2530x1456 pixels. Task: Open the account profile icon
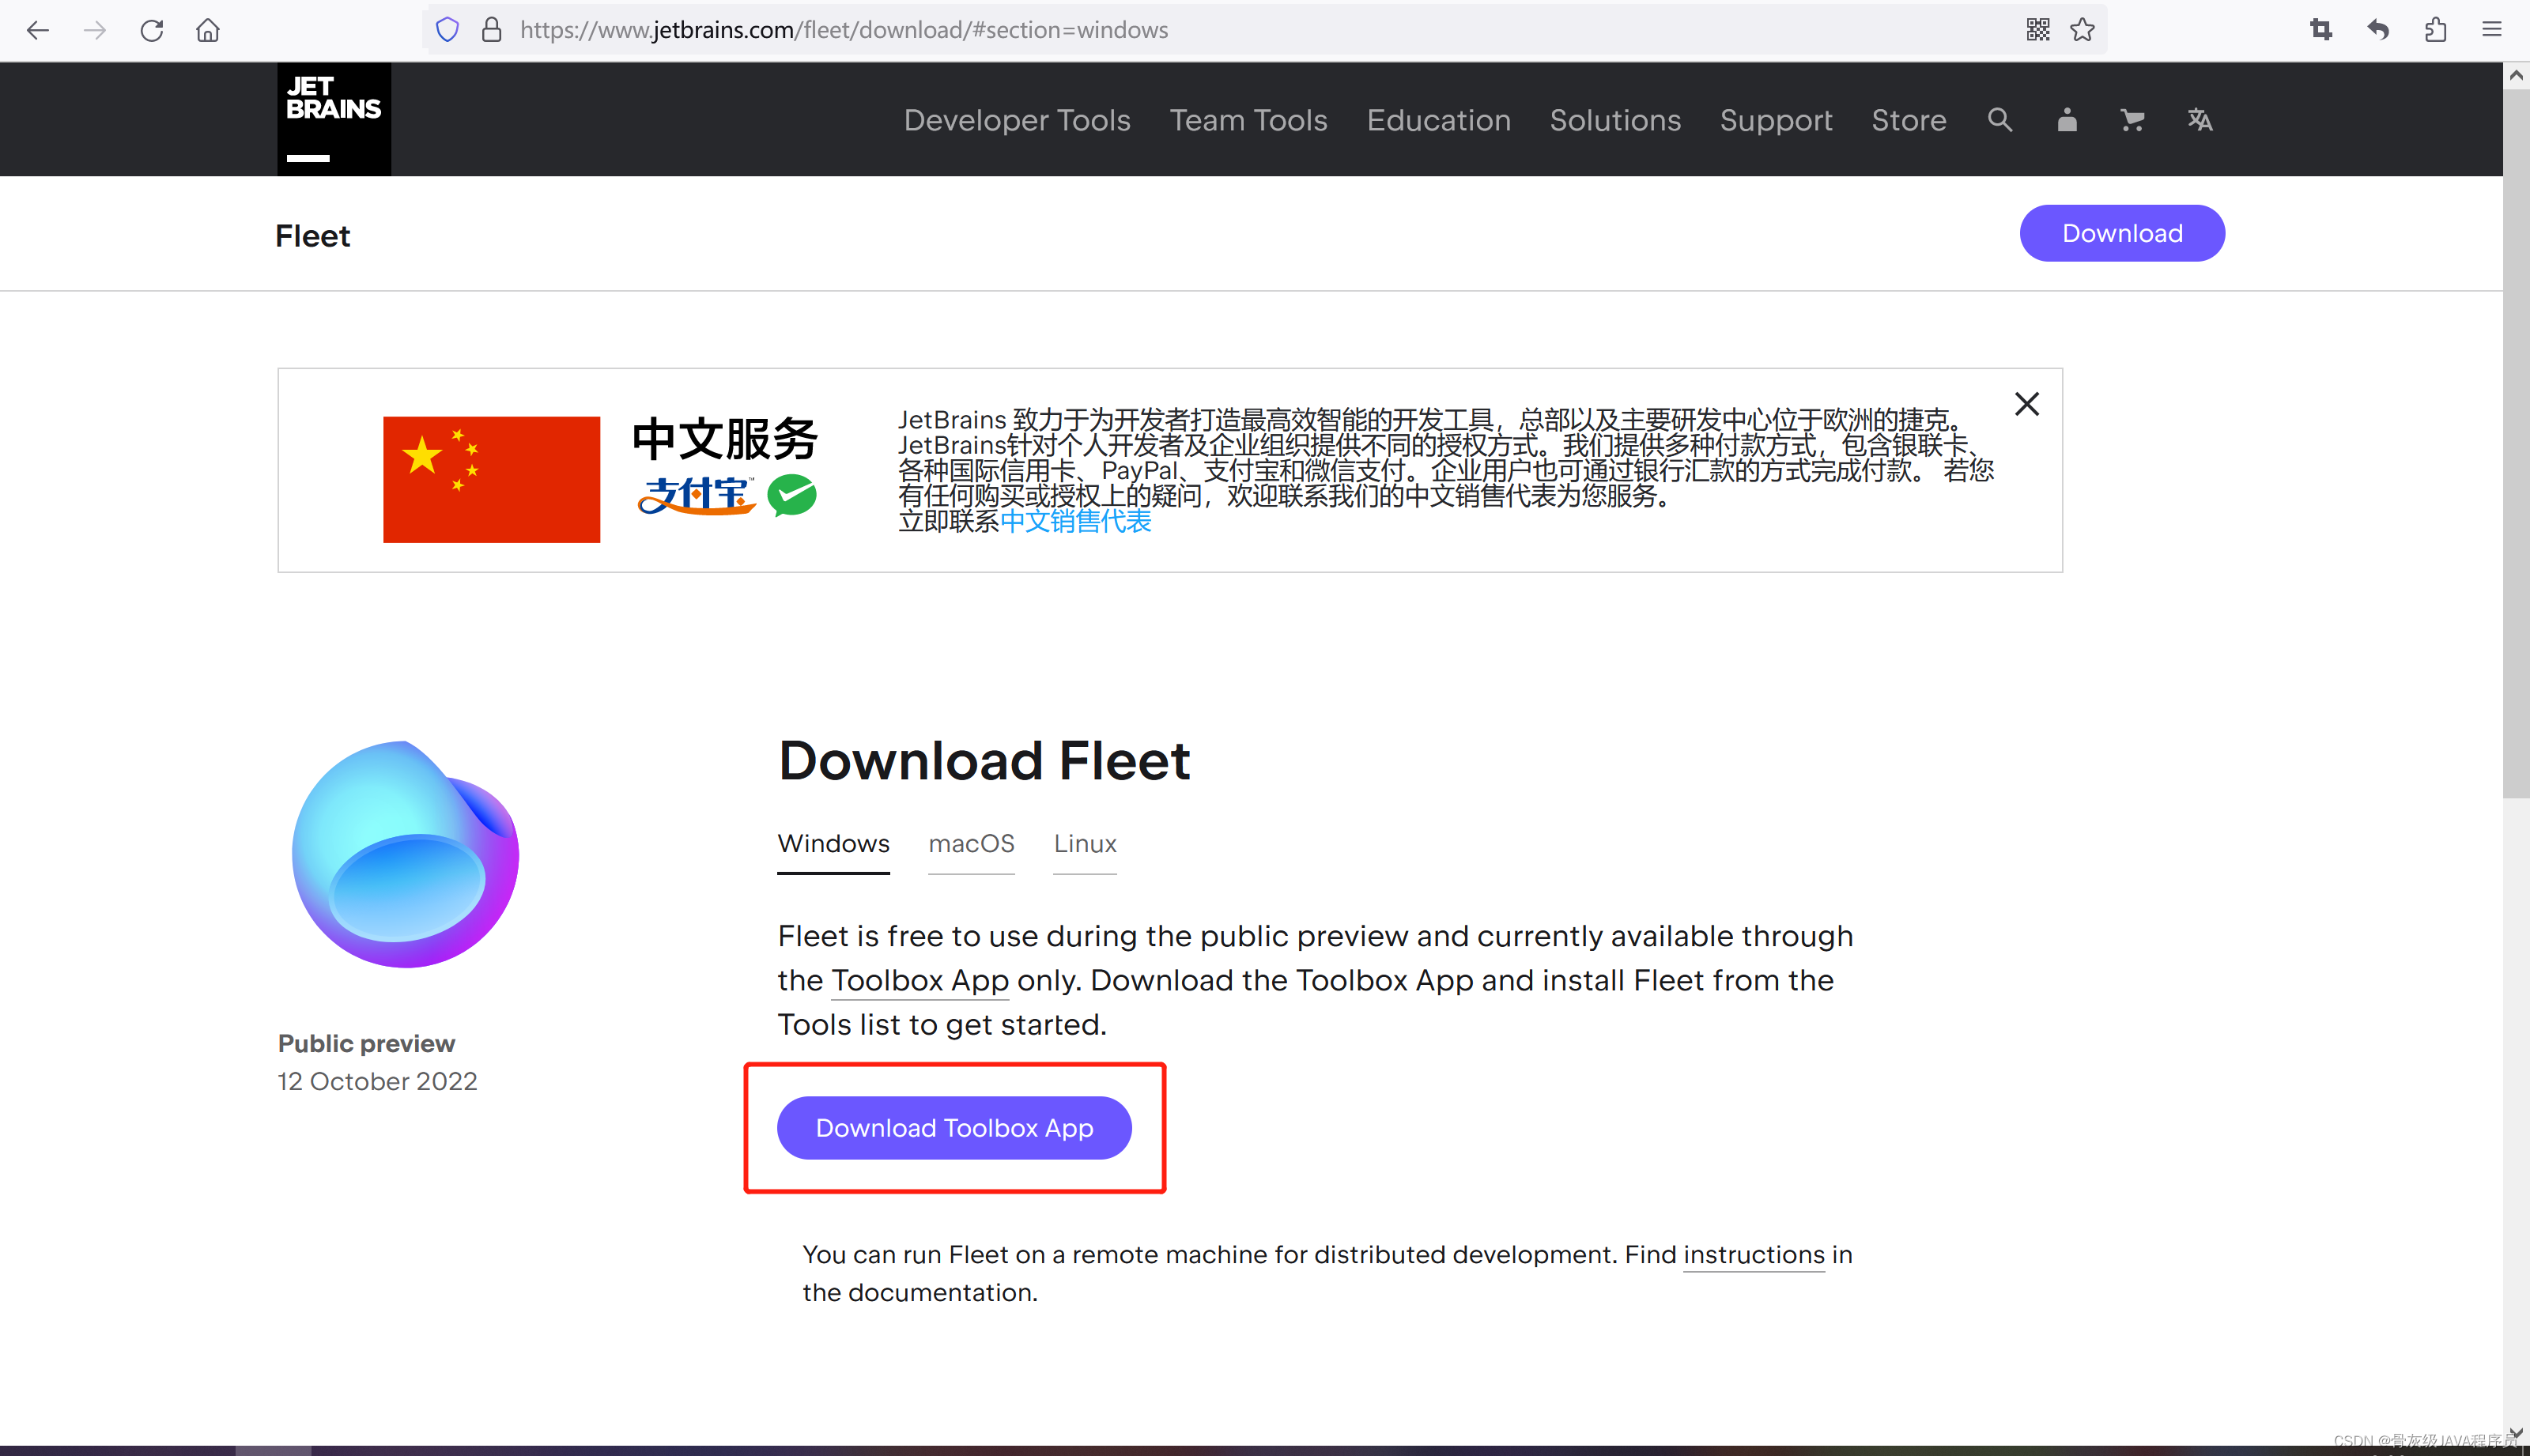pyautogui.click(x=2066, y=119)
